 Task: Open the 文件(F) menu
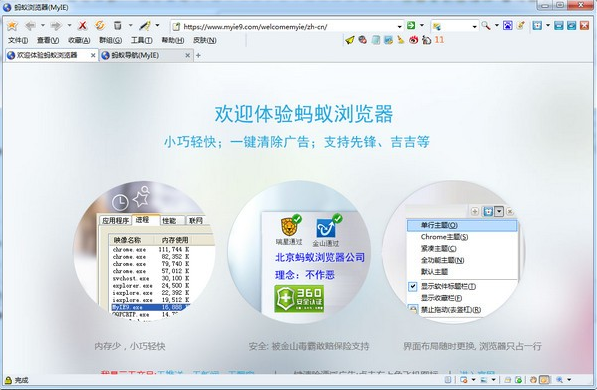click(x=18, y=40)
